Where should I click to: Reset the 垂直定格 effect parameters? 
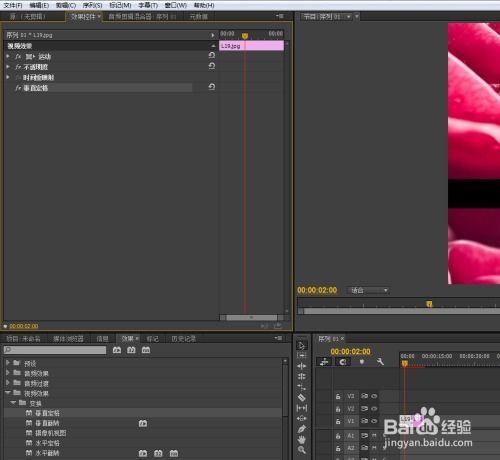[212, 87]
